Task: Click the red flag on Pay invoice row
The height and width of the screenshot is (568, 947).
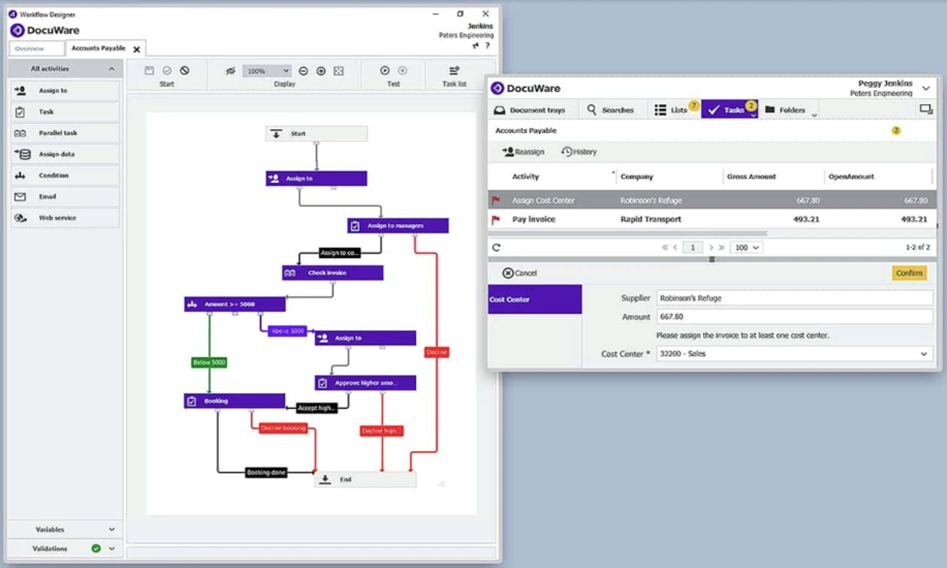Action: 496,219
